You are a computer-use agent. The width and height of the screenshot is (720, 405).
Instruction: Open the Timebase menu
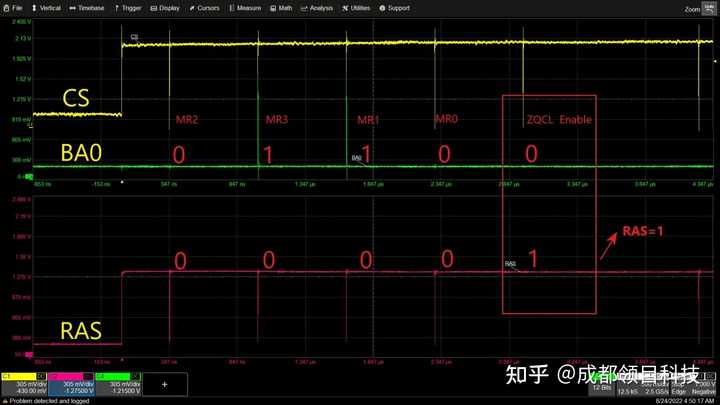pyautogui.click(x=86, y=8)
